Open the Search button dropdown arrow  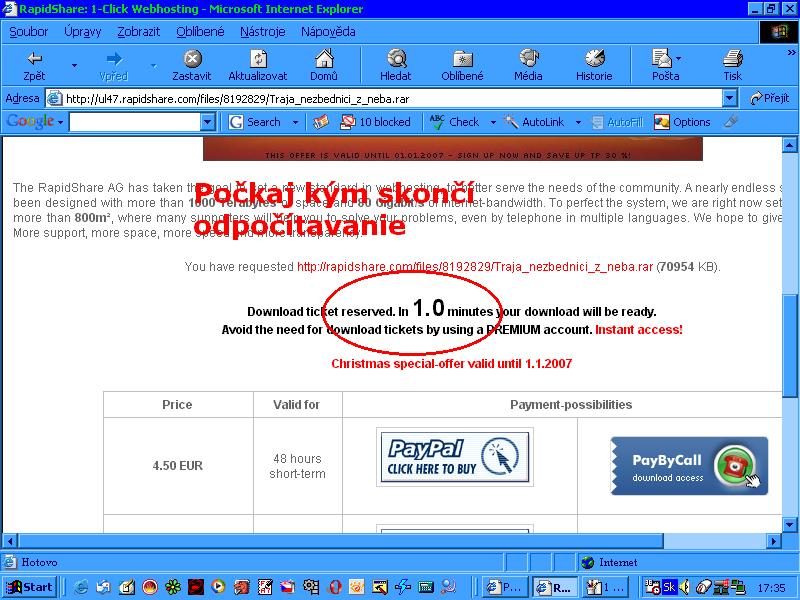295,122
